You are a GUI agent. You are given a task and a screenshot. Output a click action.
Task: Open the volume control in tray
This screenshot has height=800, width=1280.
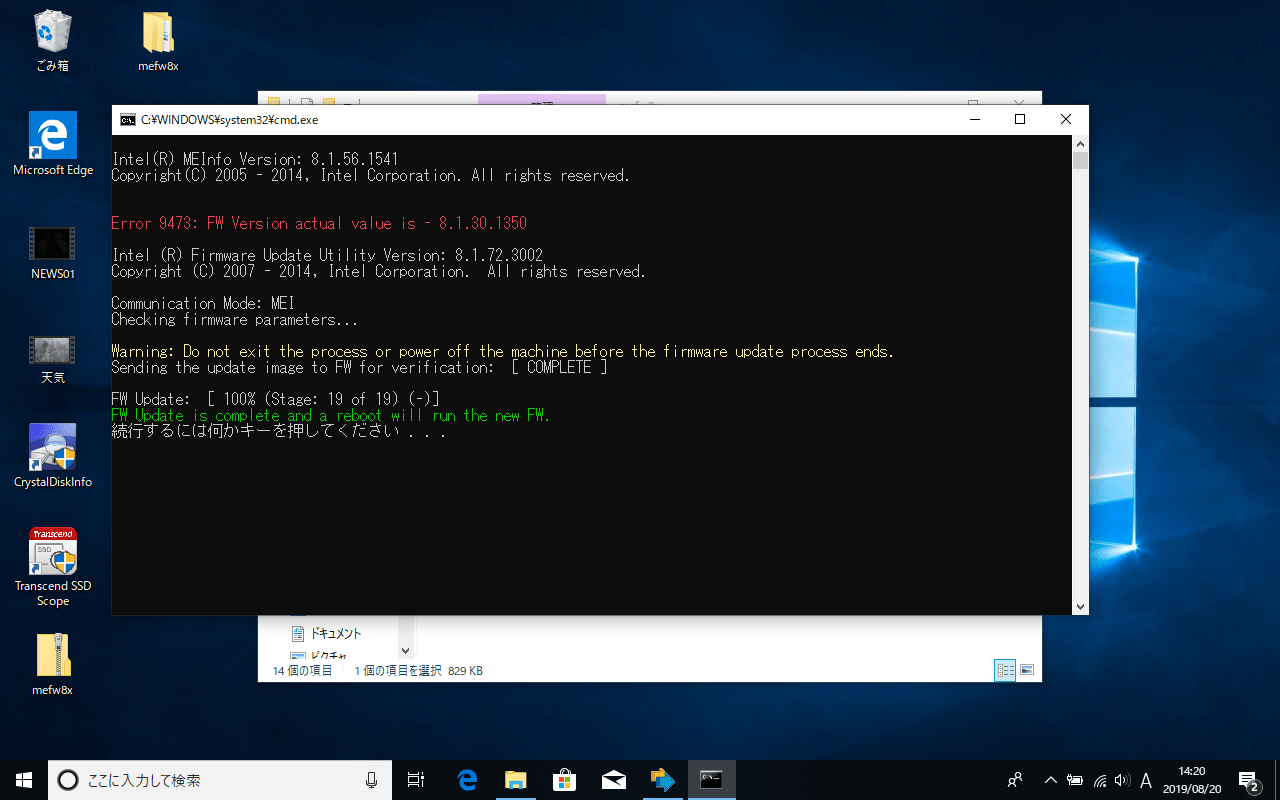tap(1122, 780)
